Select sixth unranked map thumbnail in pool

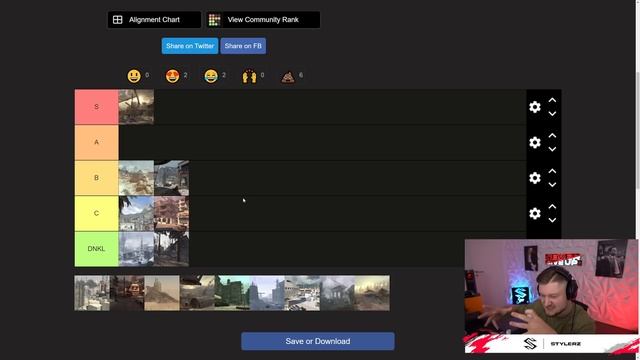[x=267, y=293]
